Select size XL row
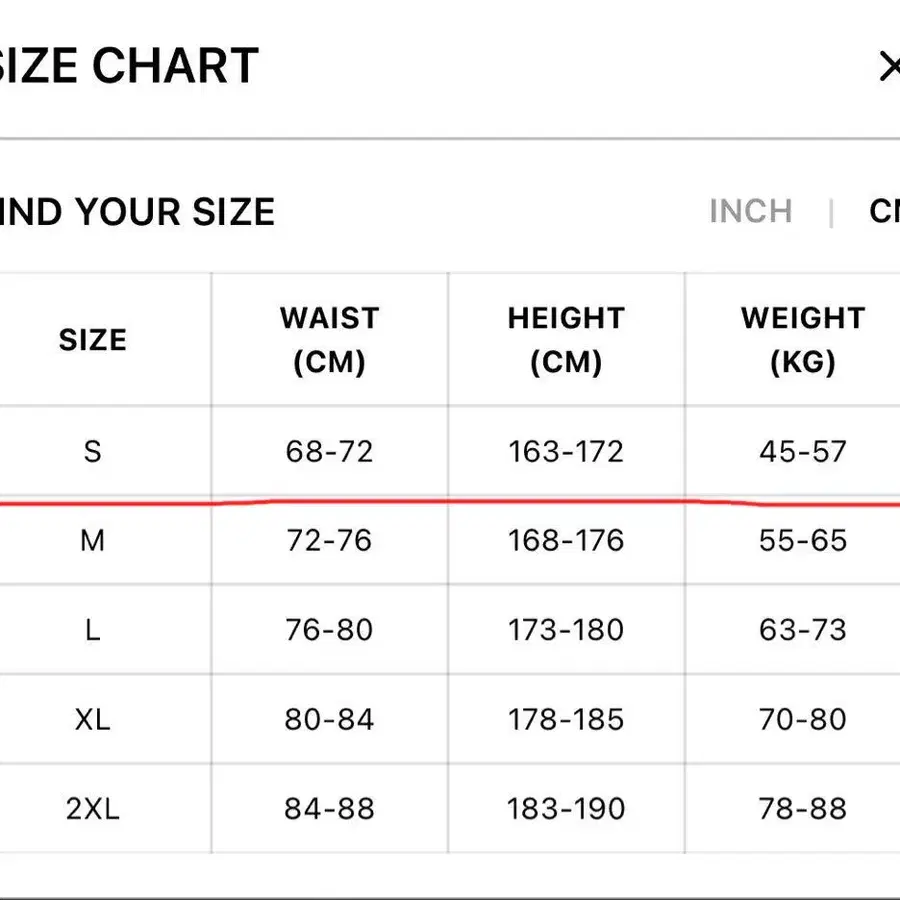This screenshot has height=900, width=900. coord(92,719)
